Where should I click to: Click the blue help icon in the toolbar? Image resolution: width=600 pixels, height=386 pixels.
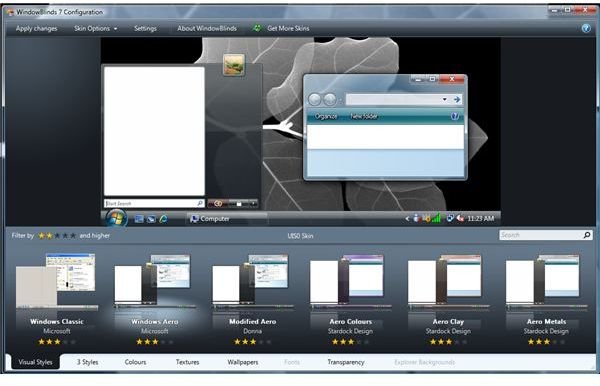[x=586, y=28]
